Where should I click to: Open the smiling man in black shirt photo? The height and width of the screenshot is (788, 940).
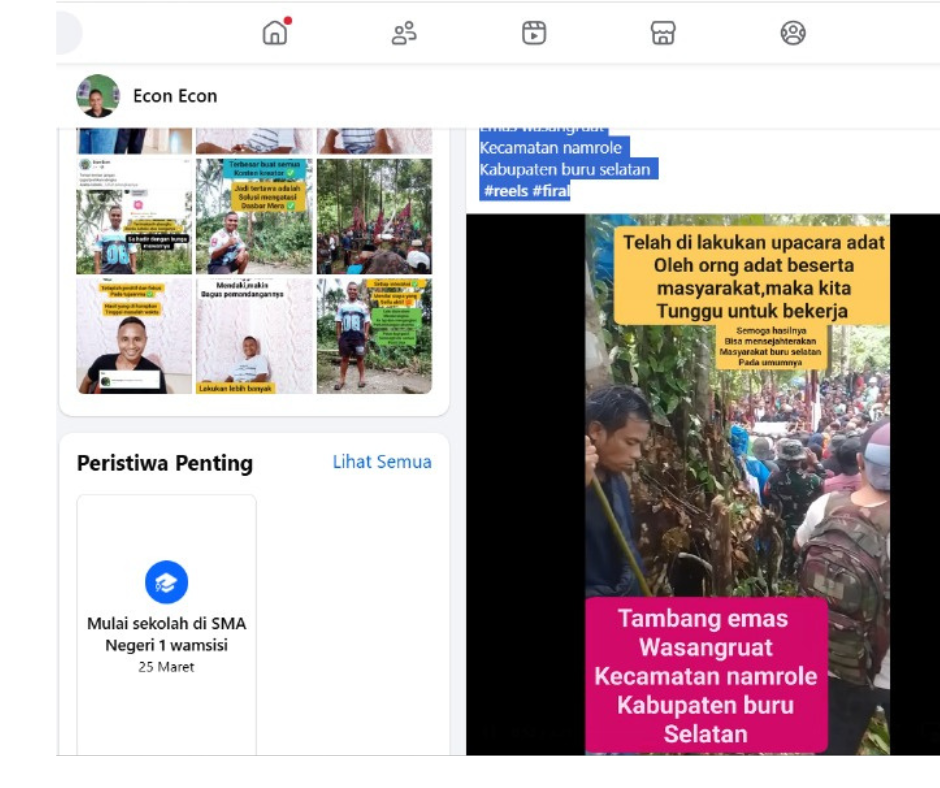134,336
